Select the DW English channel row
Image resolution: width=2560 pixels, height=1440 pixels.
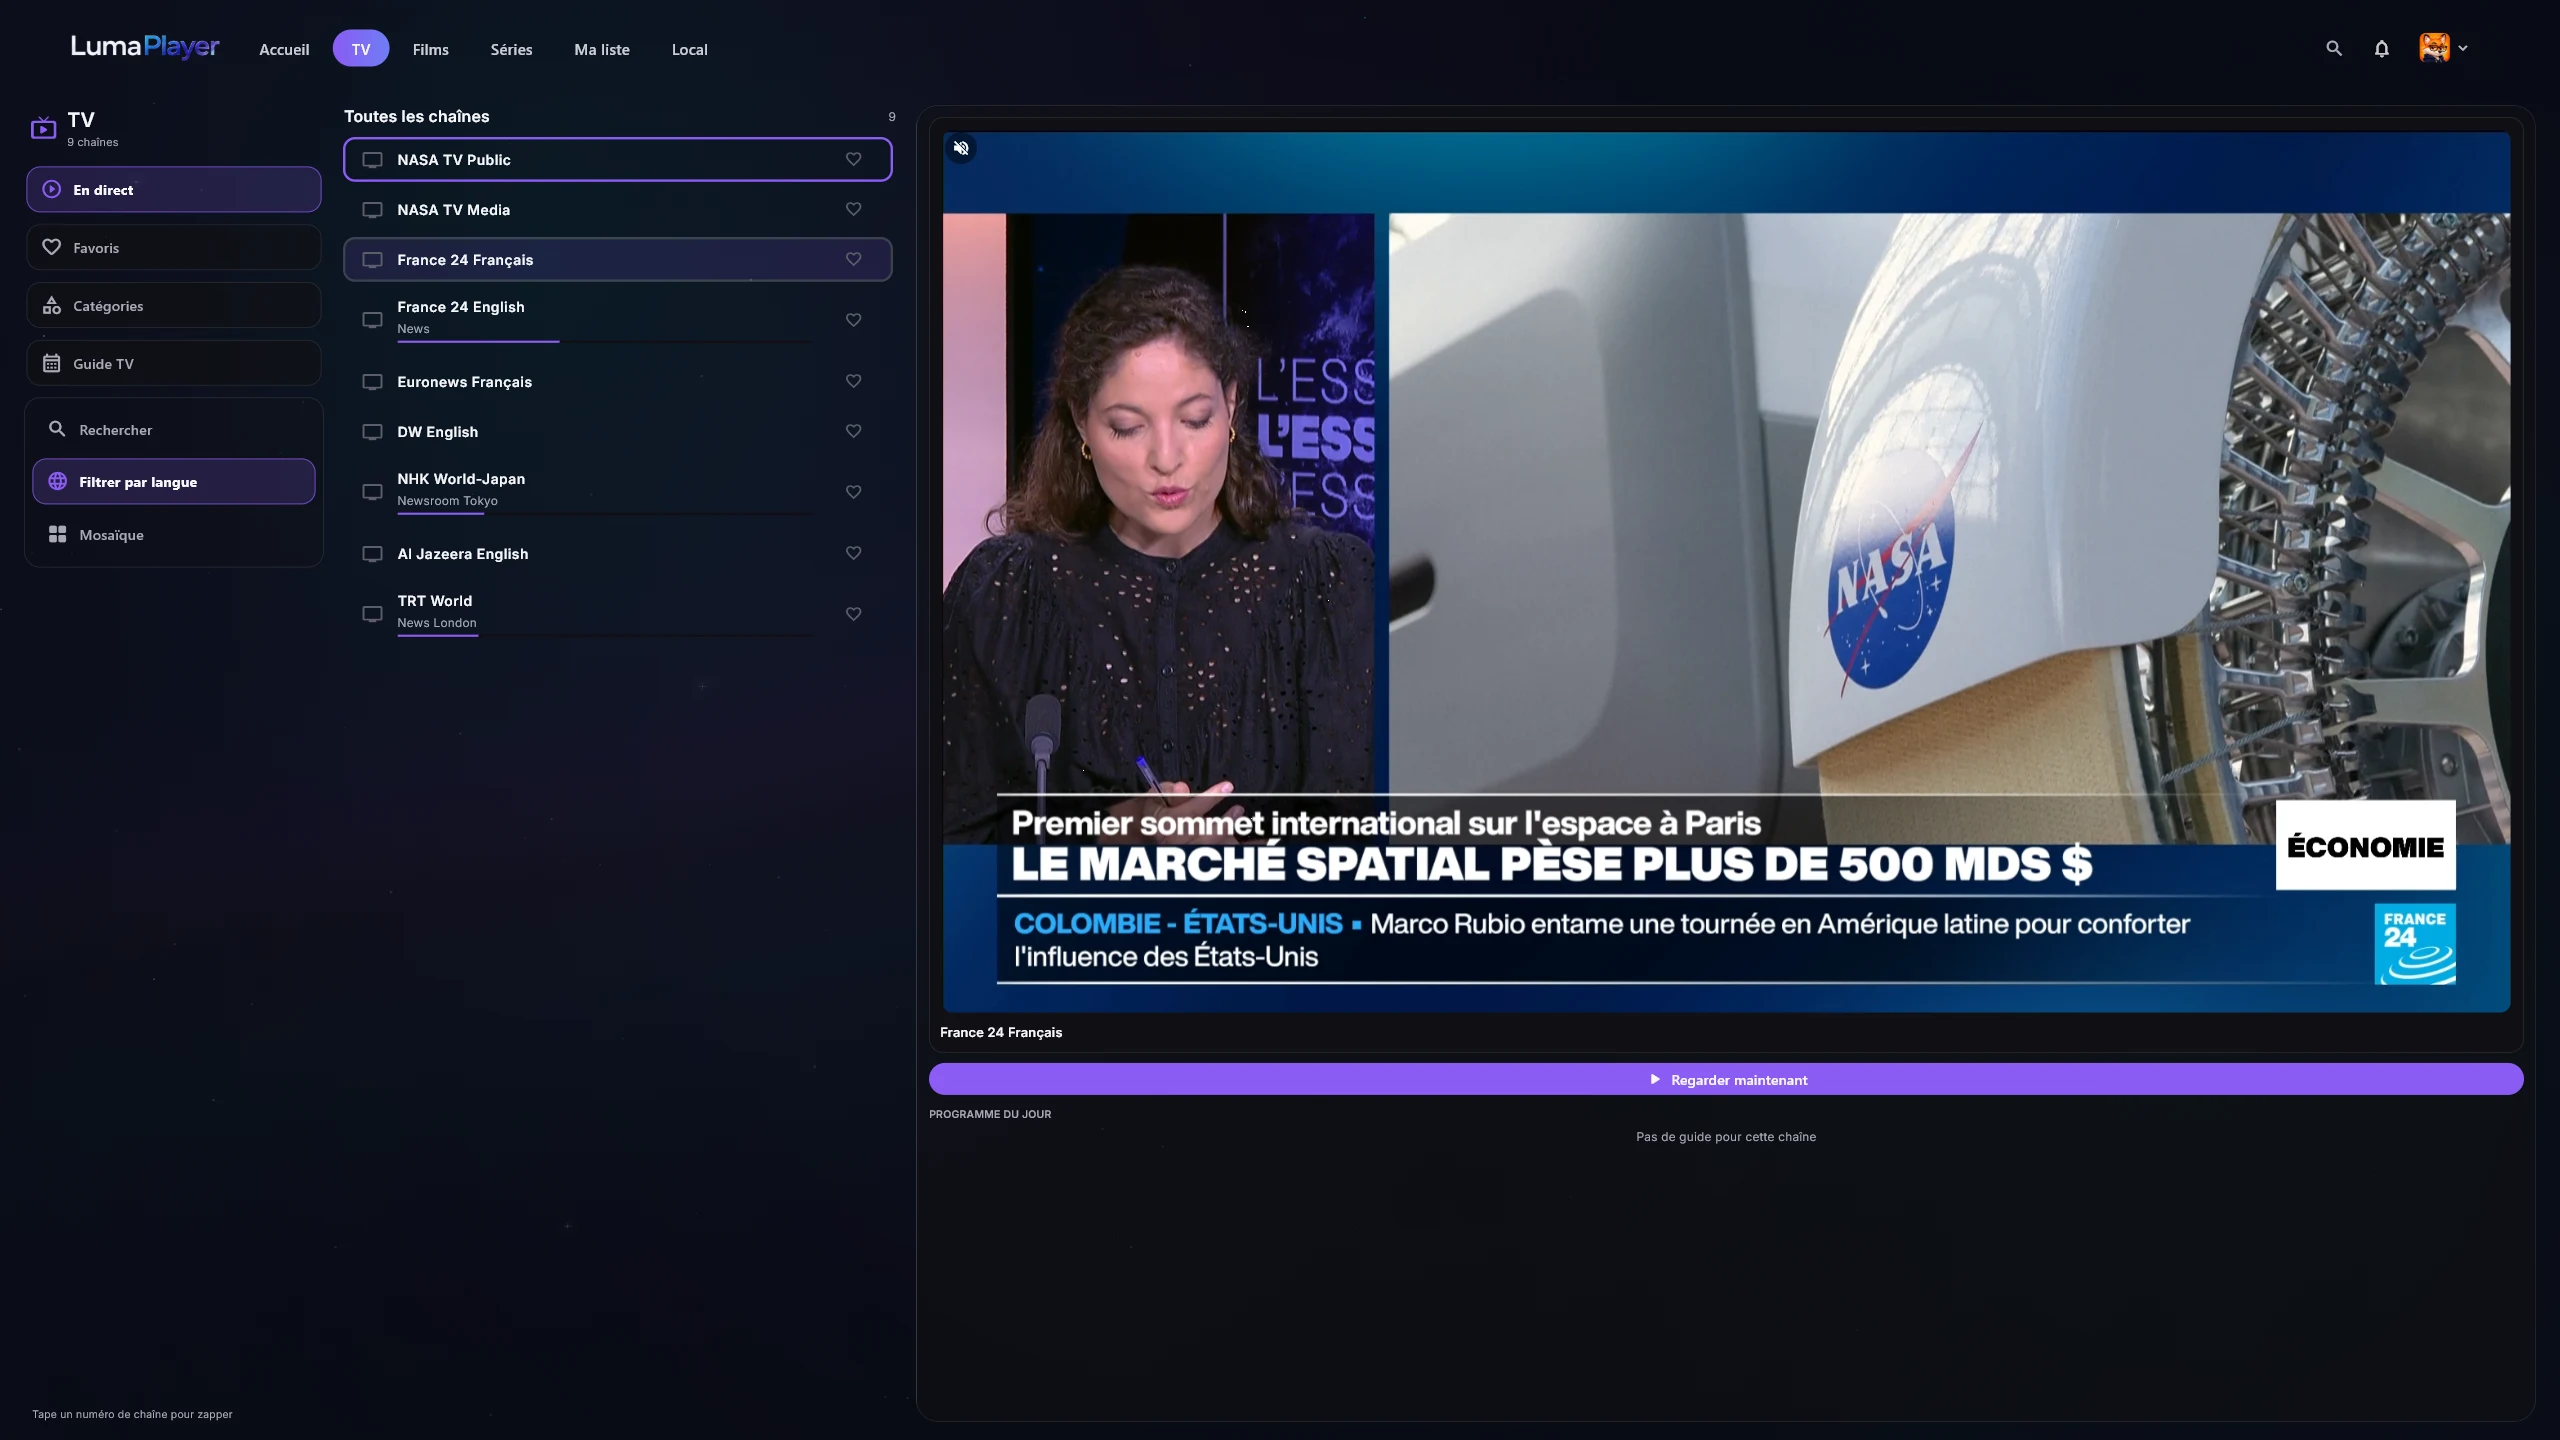(617, 431)
